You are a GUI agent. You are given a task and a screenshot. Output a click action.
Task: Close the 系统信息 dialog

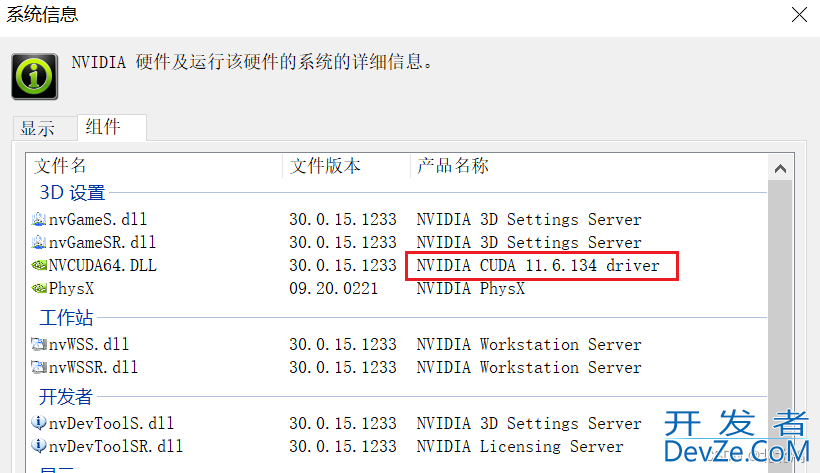tap(799, 15)
